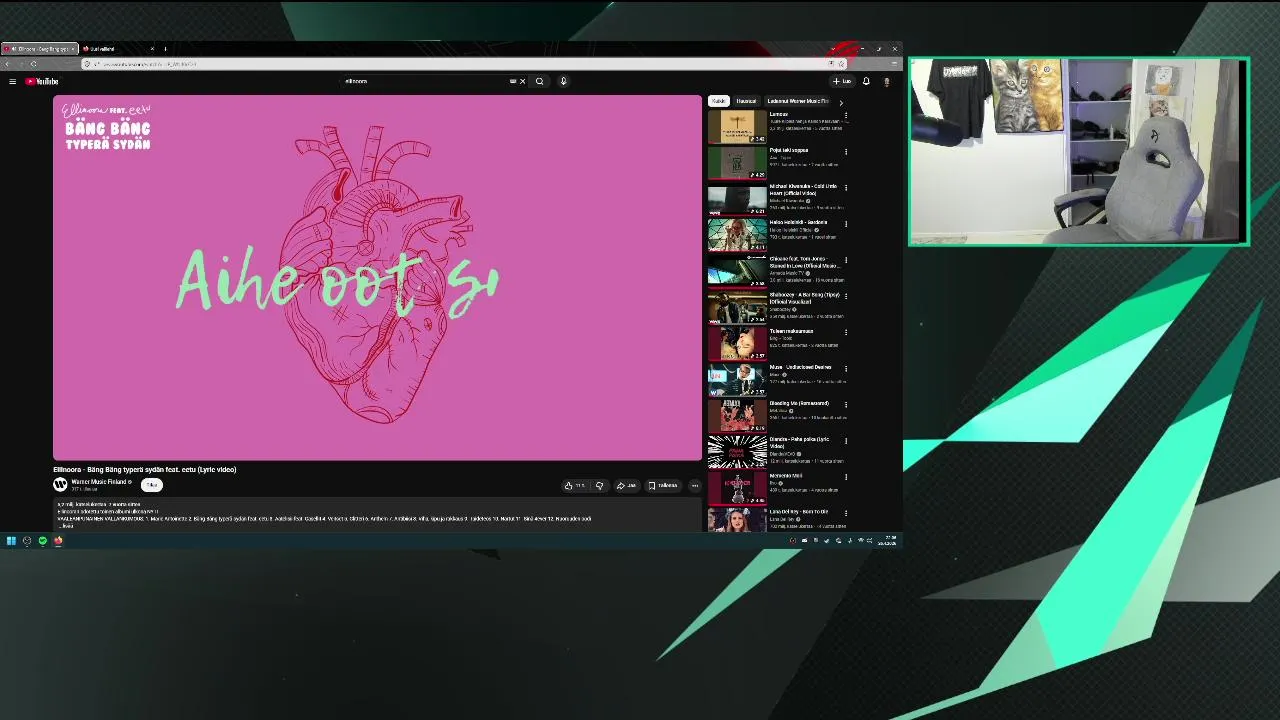1280x720 pixels.
Task: Open the Bleeding Me (Remastered) title
Action: click(799, 403)
